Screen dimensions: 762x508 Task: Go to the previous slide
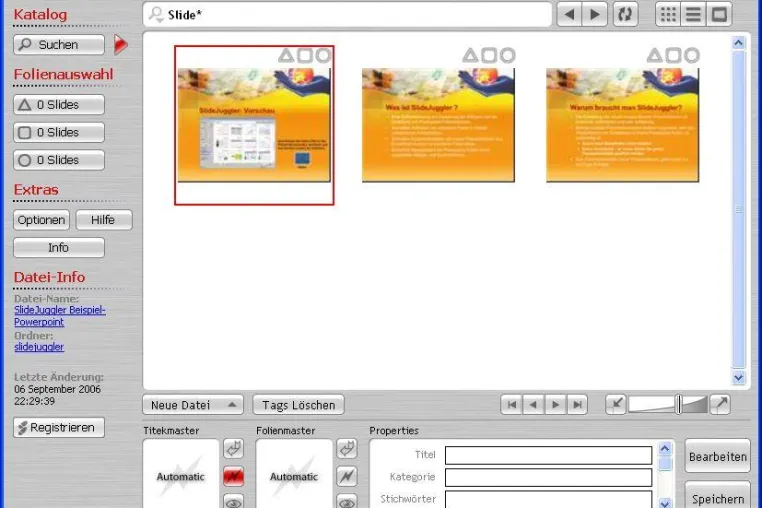coord(534,404)
